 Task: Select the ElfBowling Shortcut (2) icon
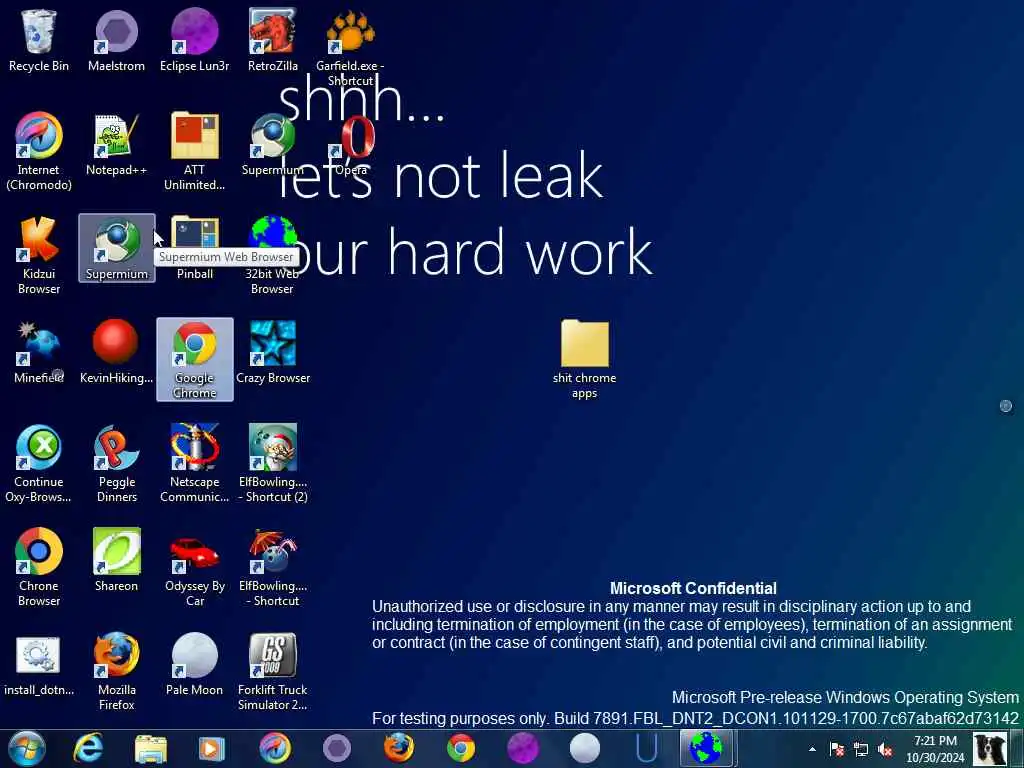[x=273, y=464]
